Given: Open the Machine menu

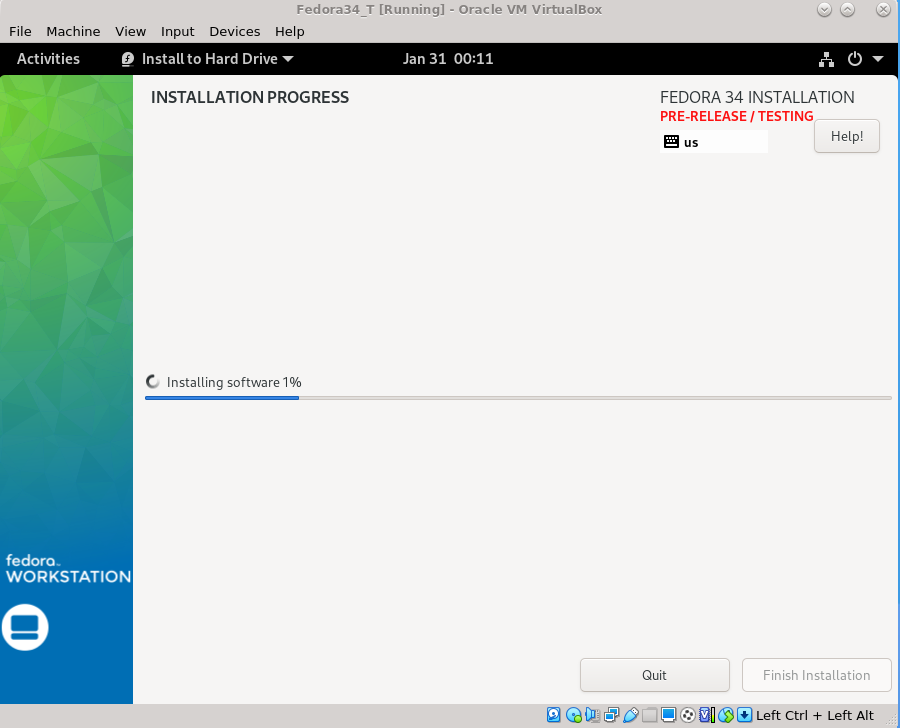Looking at the screenshot, I should 73,32.
